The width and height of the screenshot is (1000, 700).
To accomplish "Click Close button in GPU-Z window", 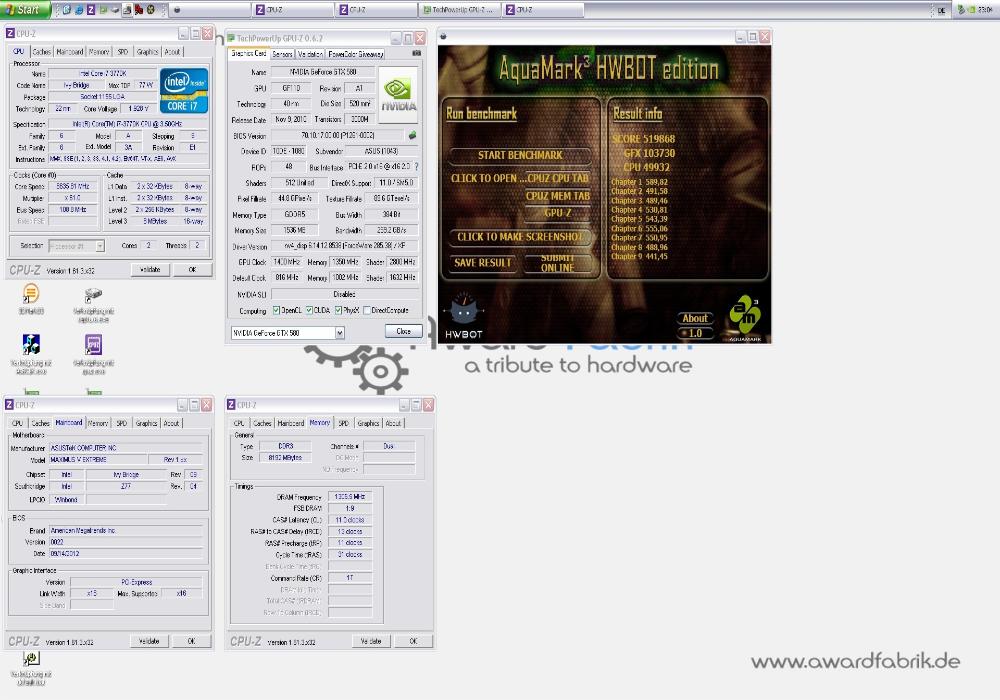I will click(x=404, y=331).
